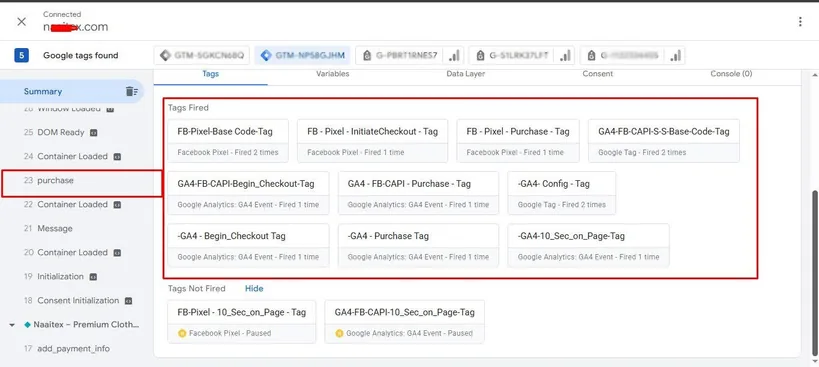Open FB - Pixel - InitiateCheckout - Tag card
The width and height of the screenshot is (819, 367).
click(372, 141)
